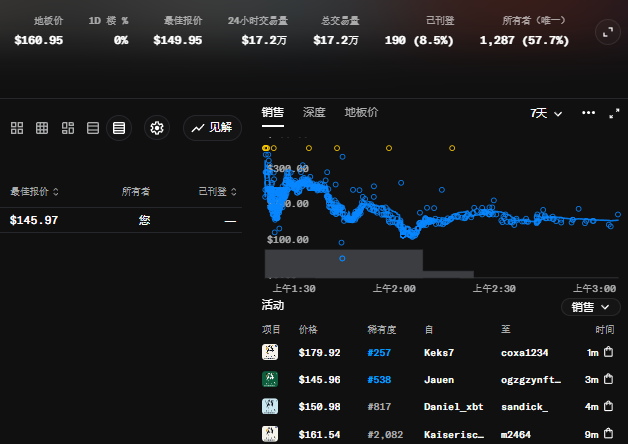Switch to mosaic layout view
This screenshot has height=444, width=628.
tap(68, 128)
